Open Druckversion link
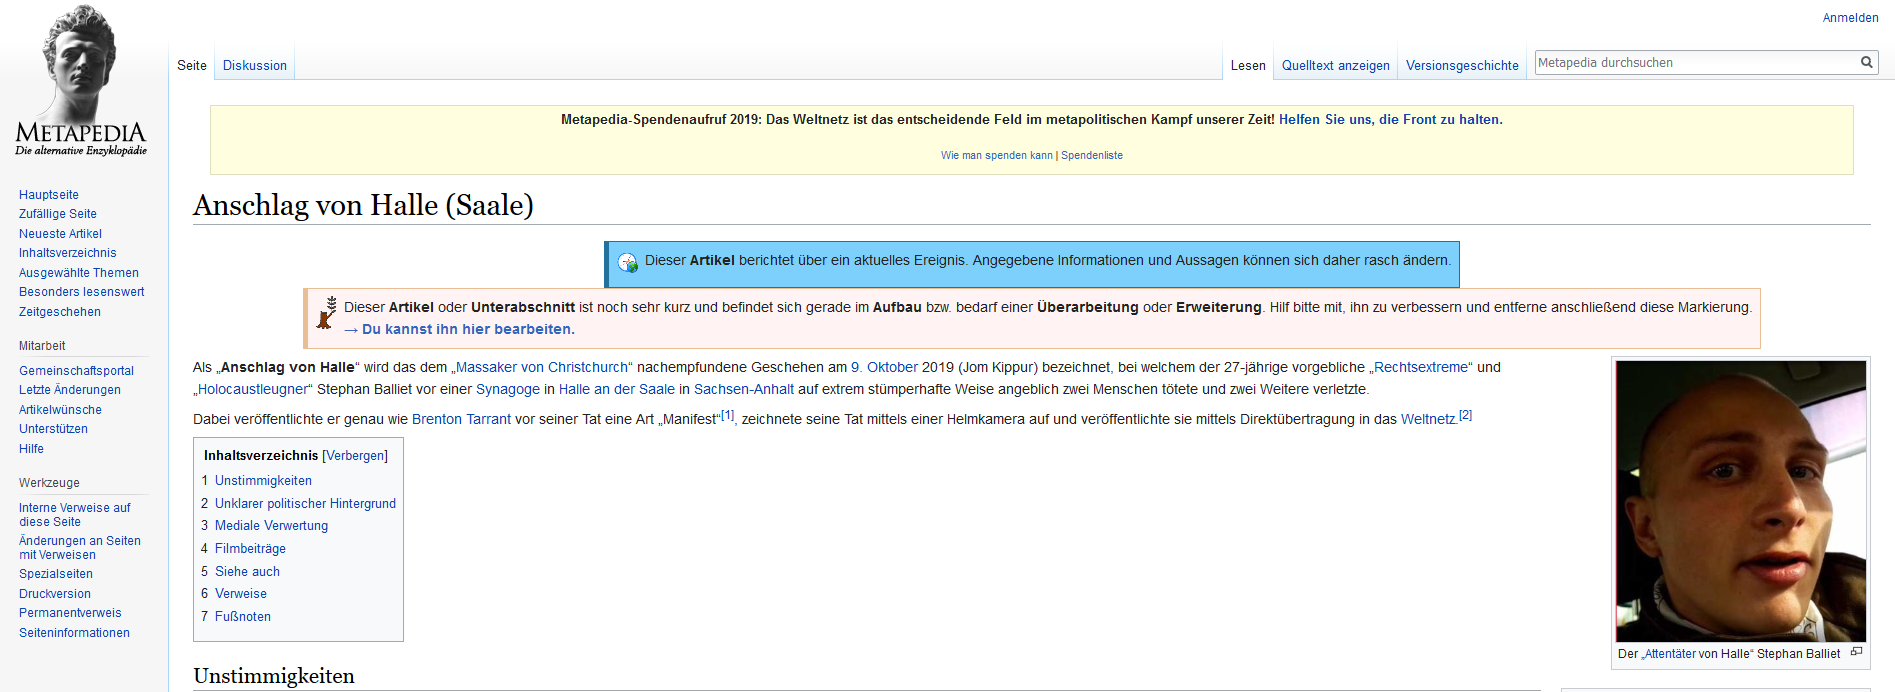 tap(55, 594)
